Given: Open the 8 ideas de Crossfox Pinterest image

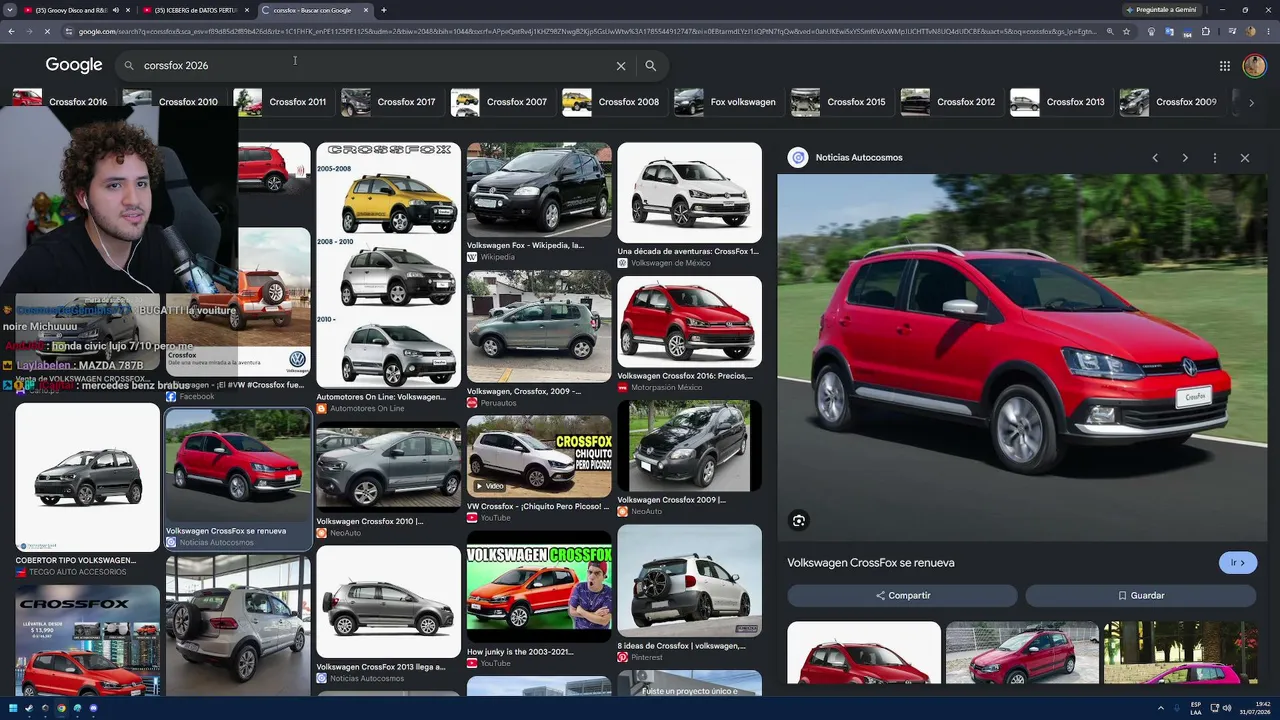Looking at the screenshot, I should pyautogui.click(x=689, y=581).
